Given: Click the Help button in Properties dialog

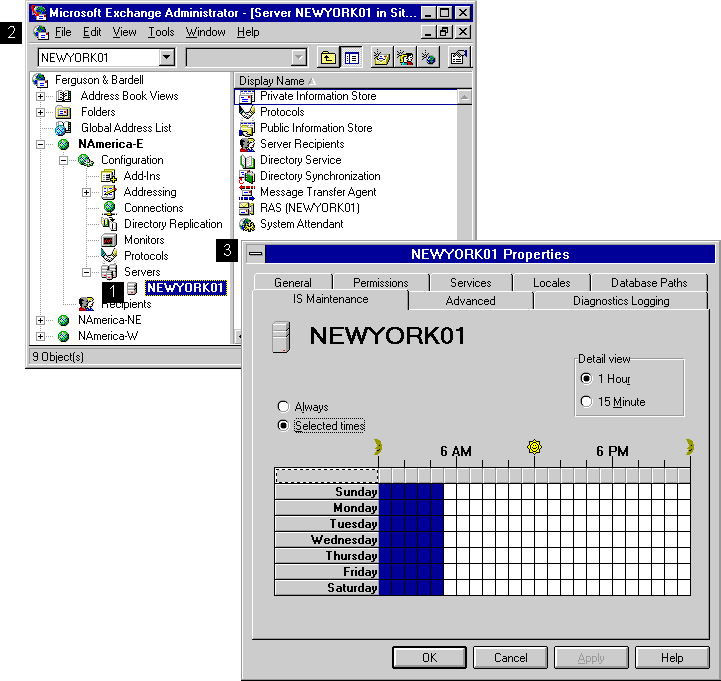Looking at the screenshot, I should coord(672,658).
